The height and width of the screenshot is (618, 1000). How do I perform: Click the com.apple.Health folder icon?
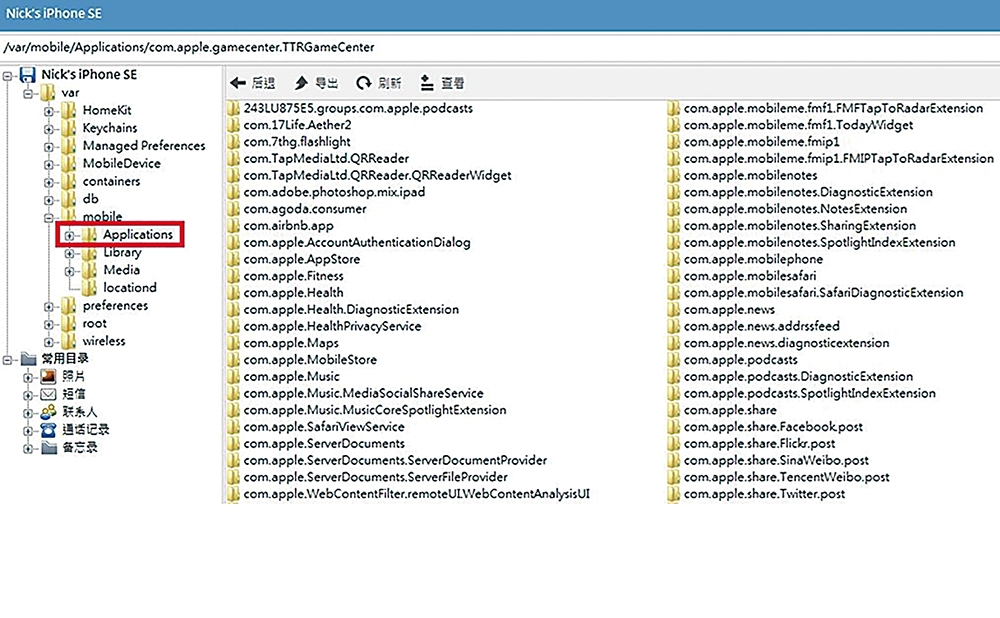click(233, 293)
